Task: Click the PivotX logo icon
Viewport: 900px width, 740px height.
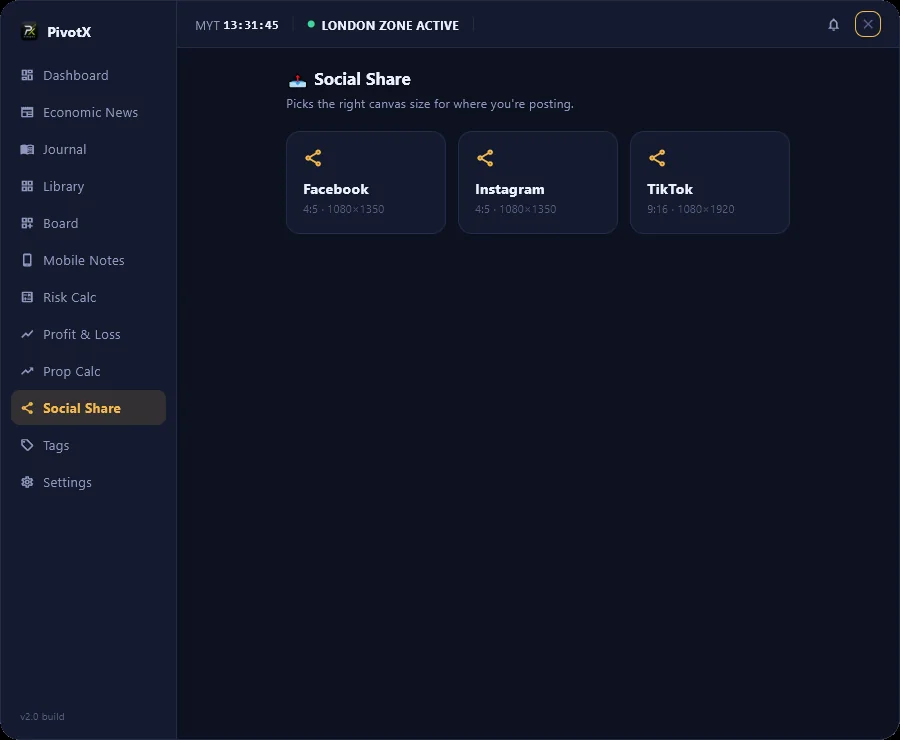Action: click(x=29, y=31)
